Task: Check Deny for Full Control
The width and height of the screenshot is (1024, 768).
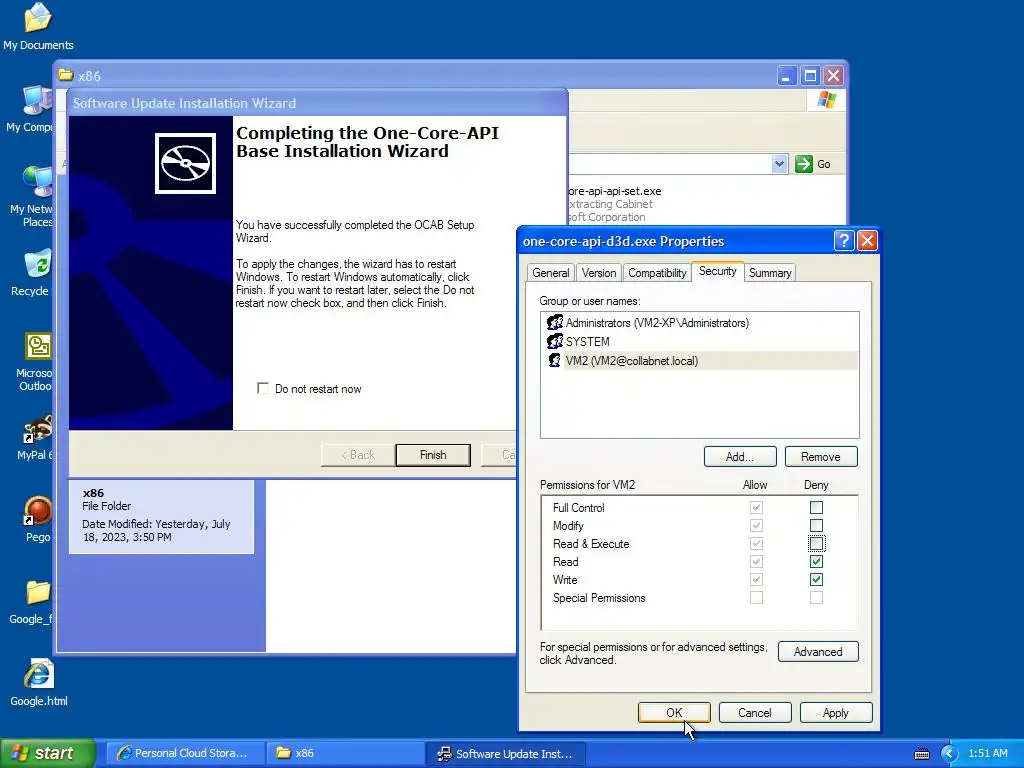Action: [816, 507]
